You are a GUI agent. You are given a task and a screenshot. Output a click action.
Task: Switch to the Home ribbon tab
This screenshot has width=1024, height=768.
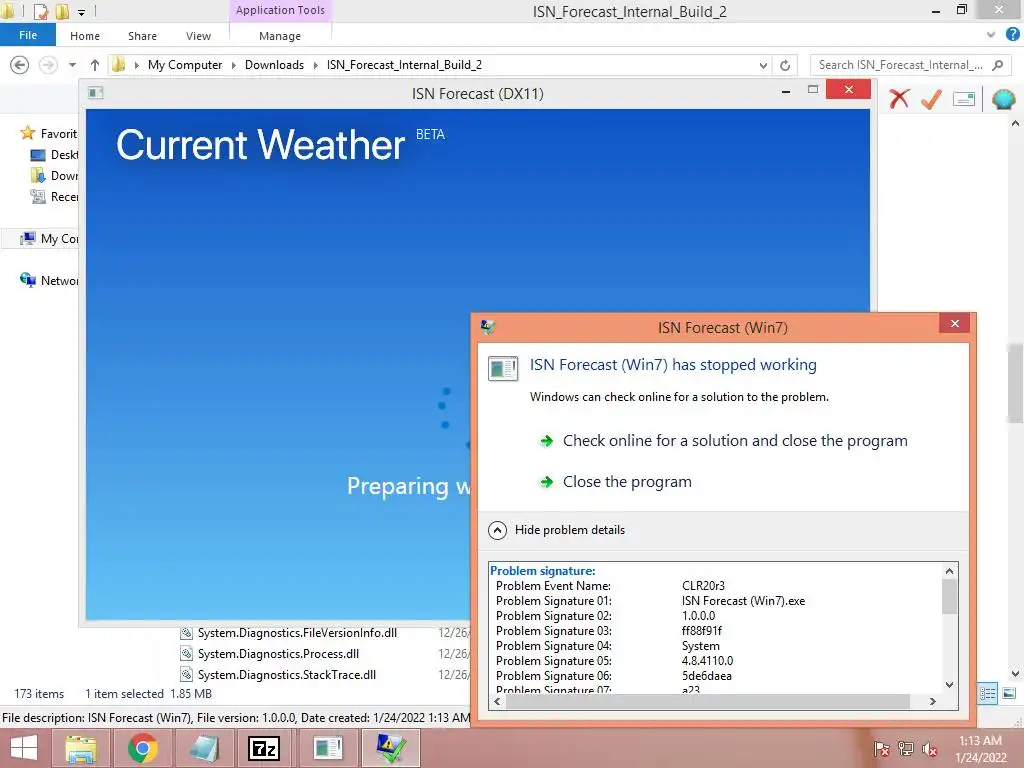point(85,36)
